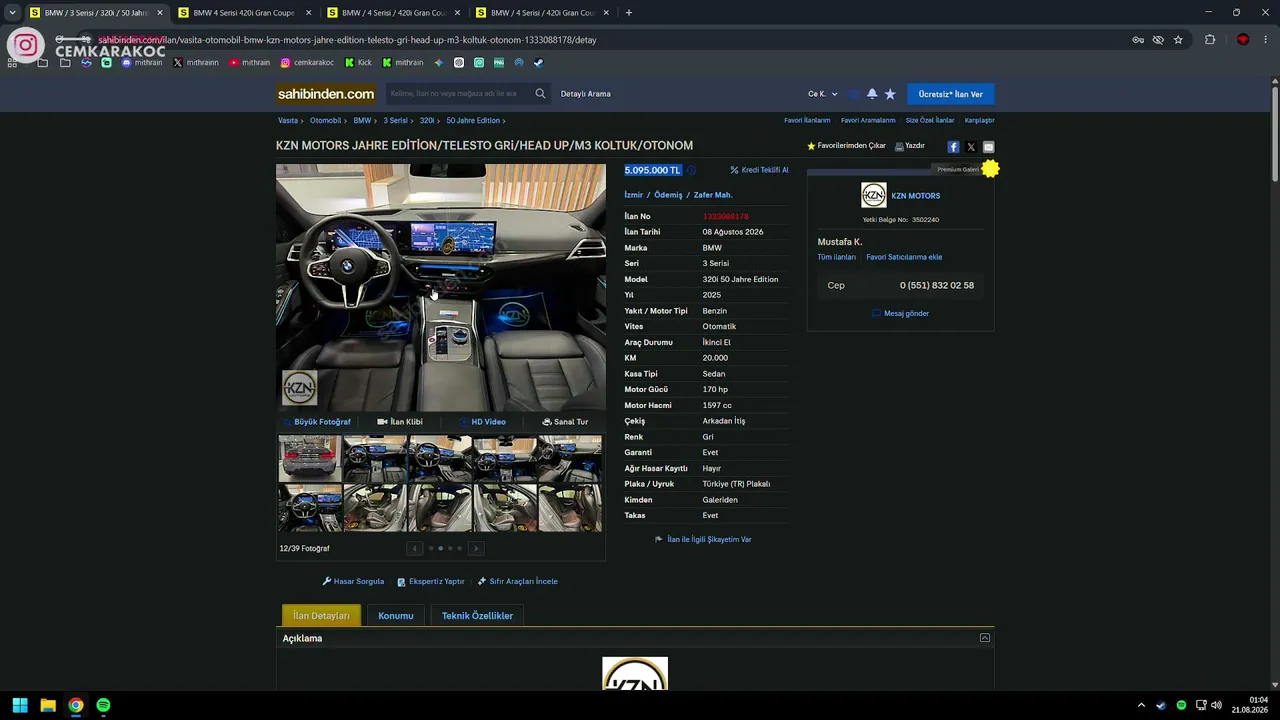Open the 50 Jahre Edition breadcrumb
Viewport: 1280px width, 720px height.
pos(473,120)
